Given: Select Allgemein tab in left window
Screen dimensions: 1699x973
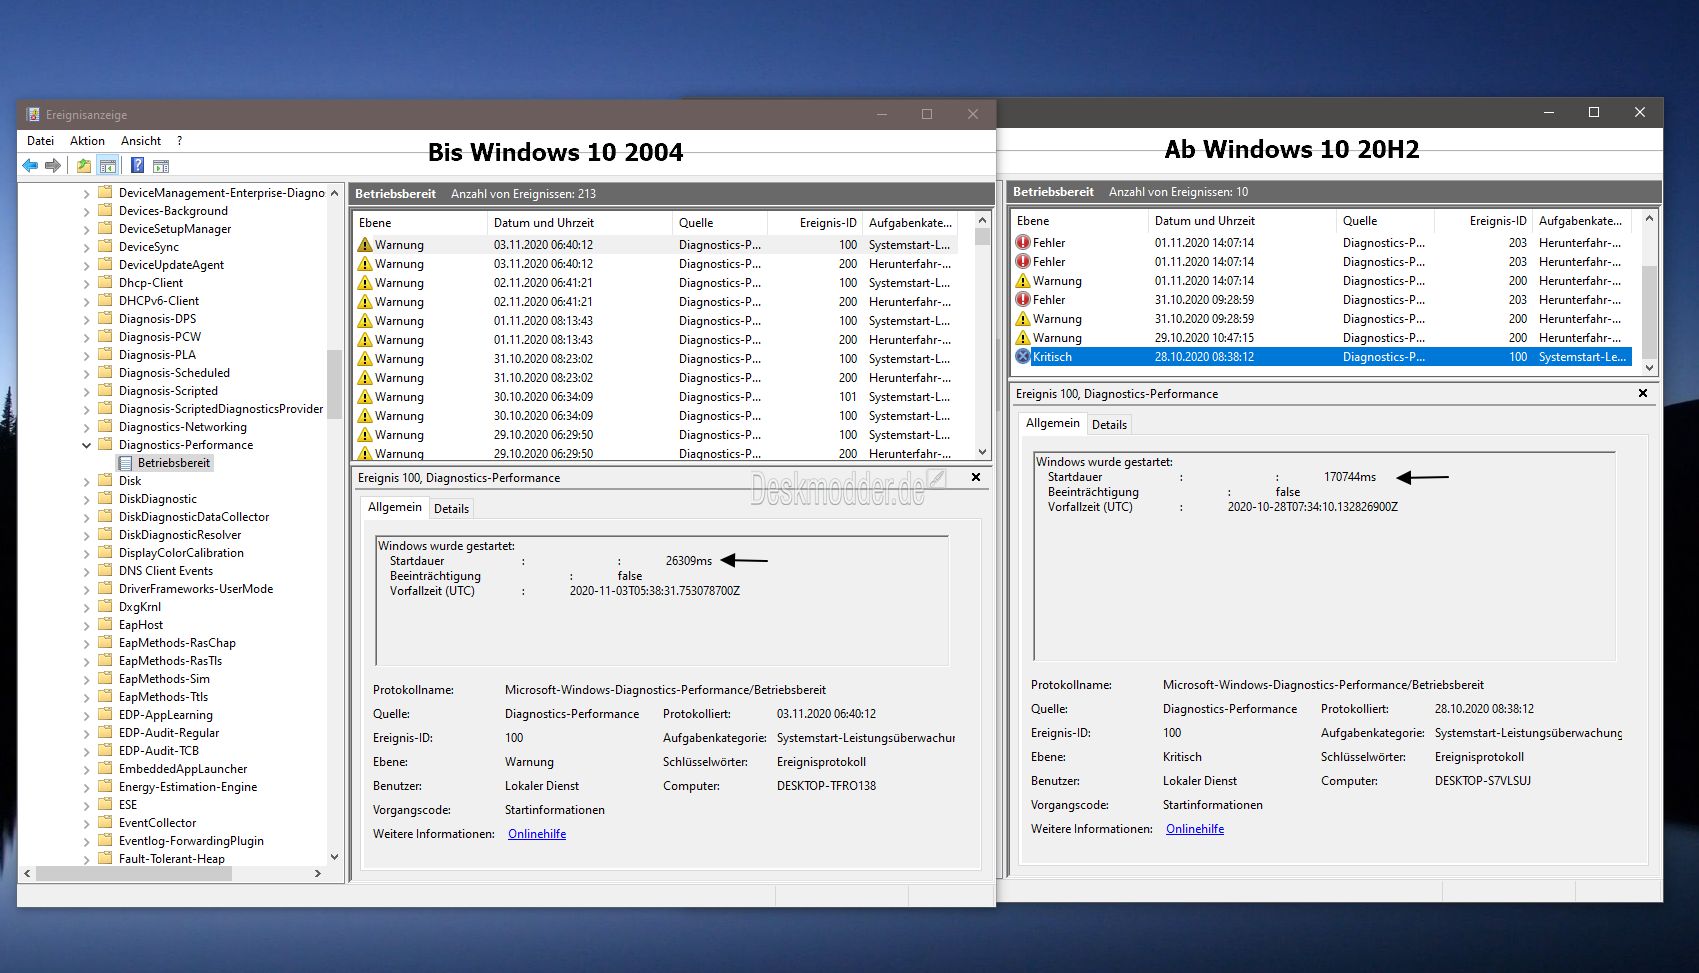Looking at the screenshot, I should coord(395,507).
